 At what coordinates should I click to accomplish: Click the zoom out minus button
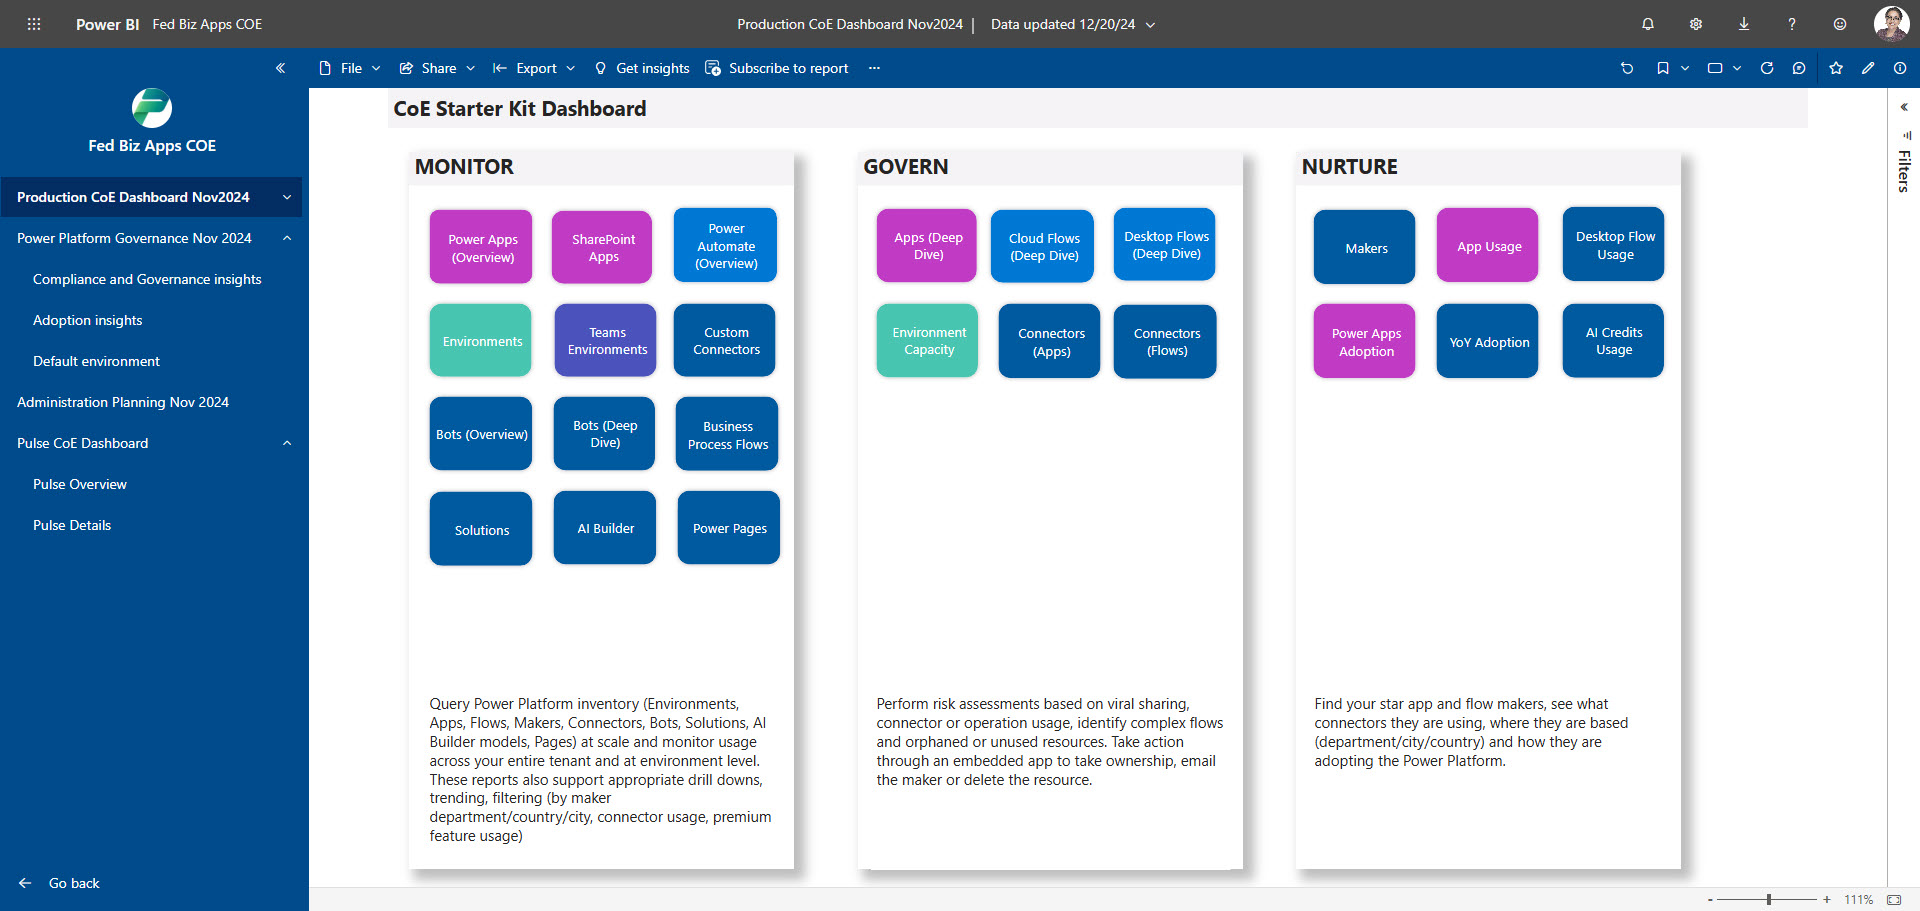pos(1711,900)
